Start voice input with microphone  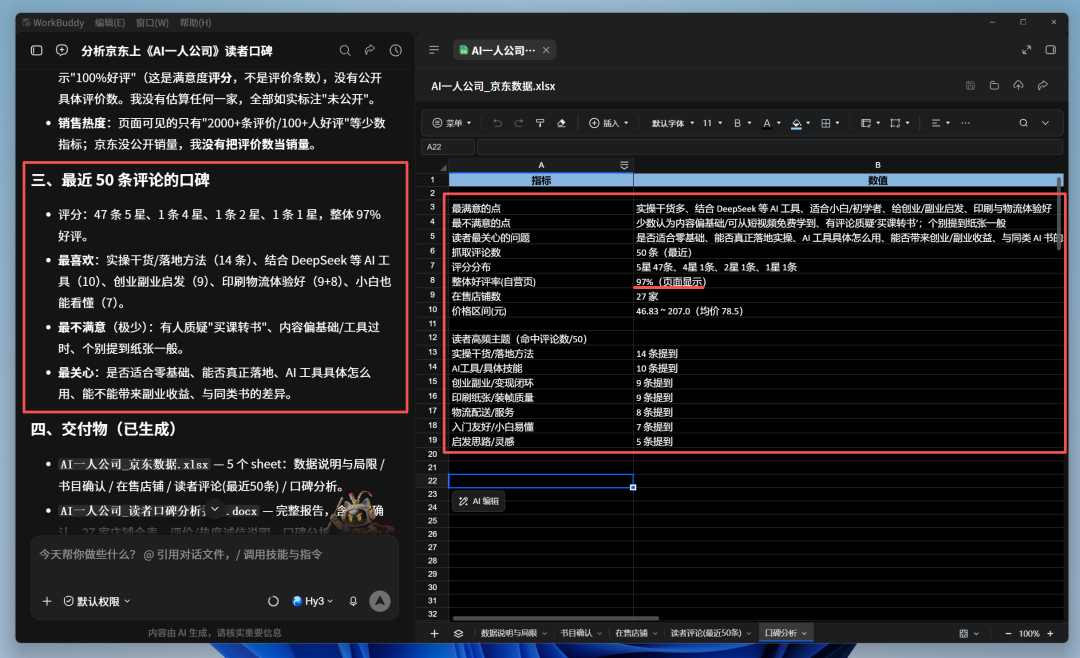(x=353, y=602)
